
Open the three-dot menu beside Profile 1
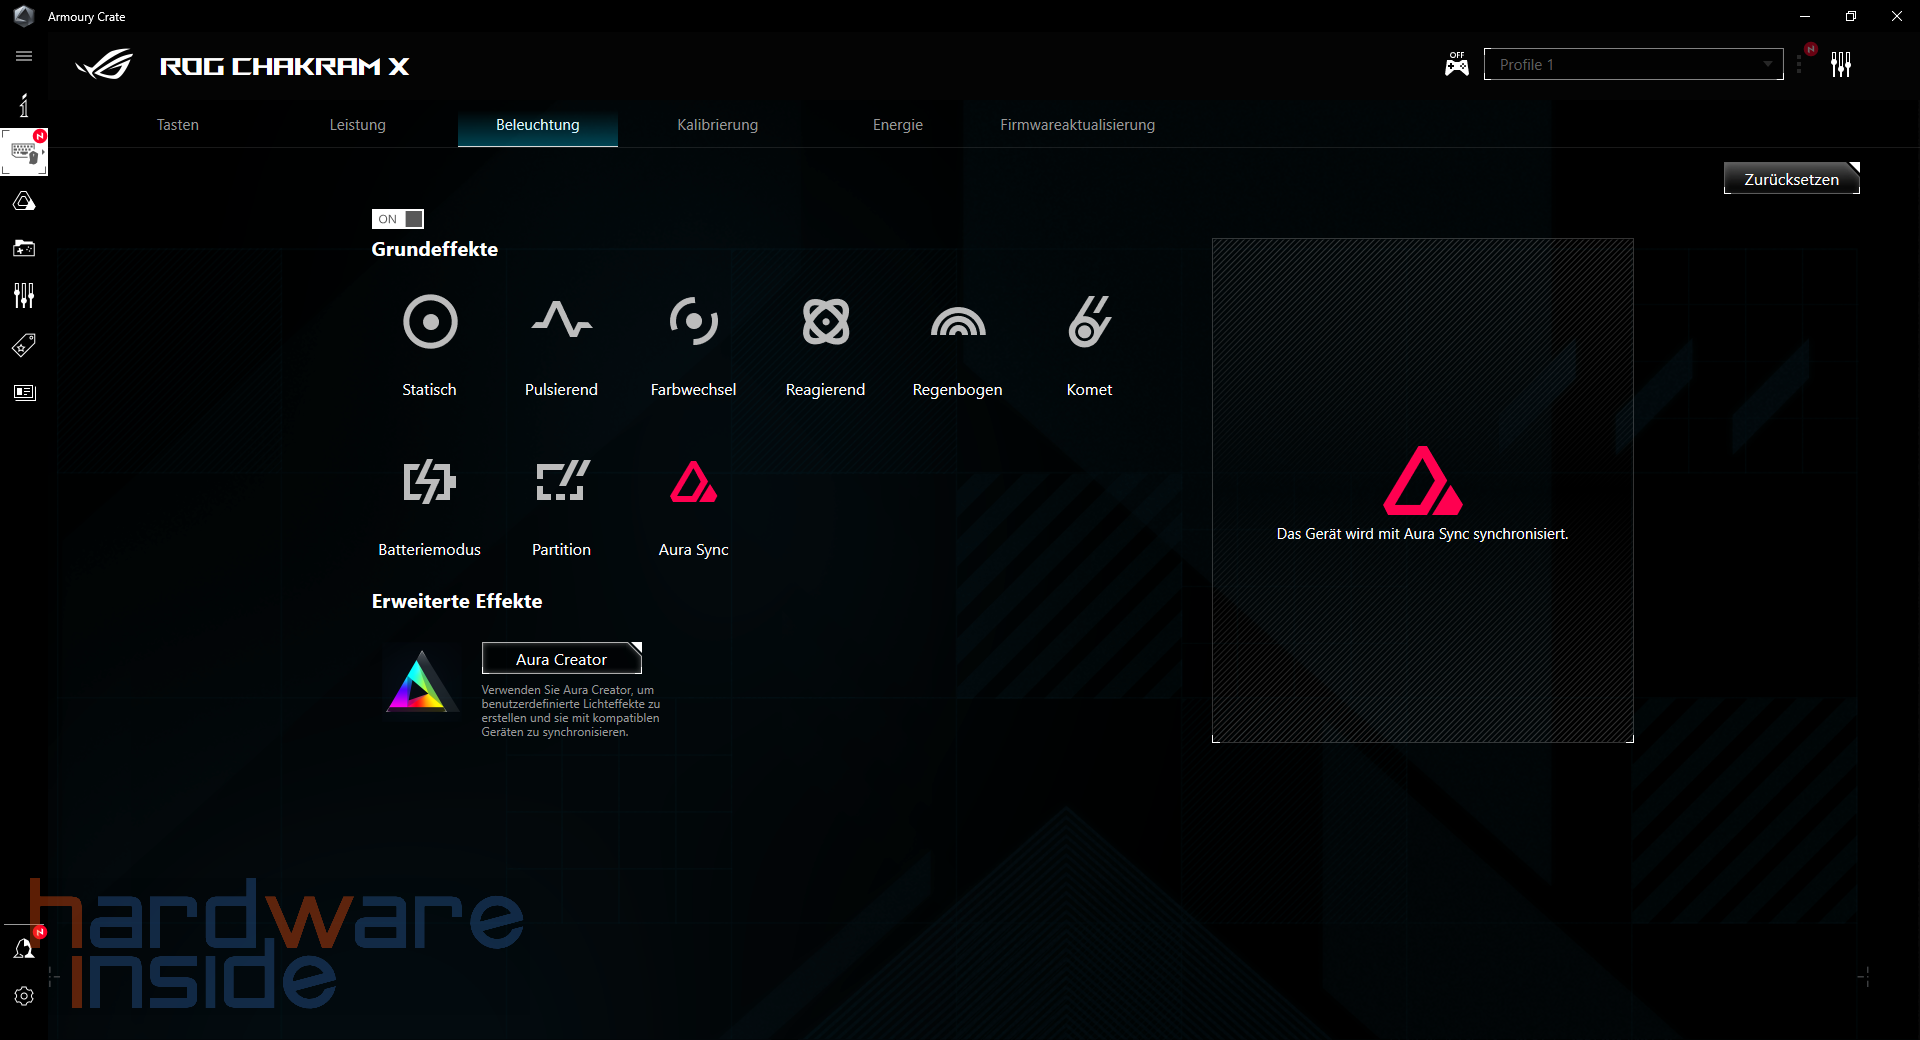pyautogui.click(x=1800, y=64)
